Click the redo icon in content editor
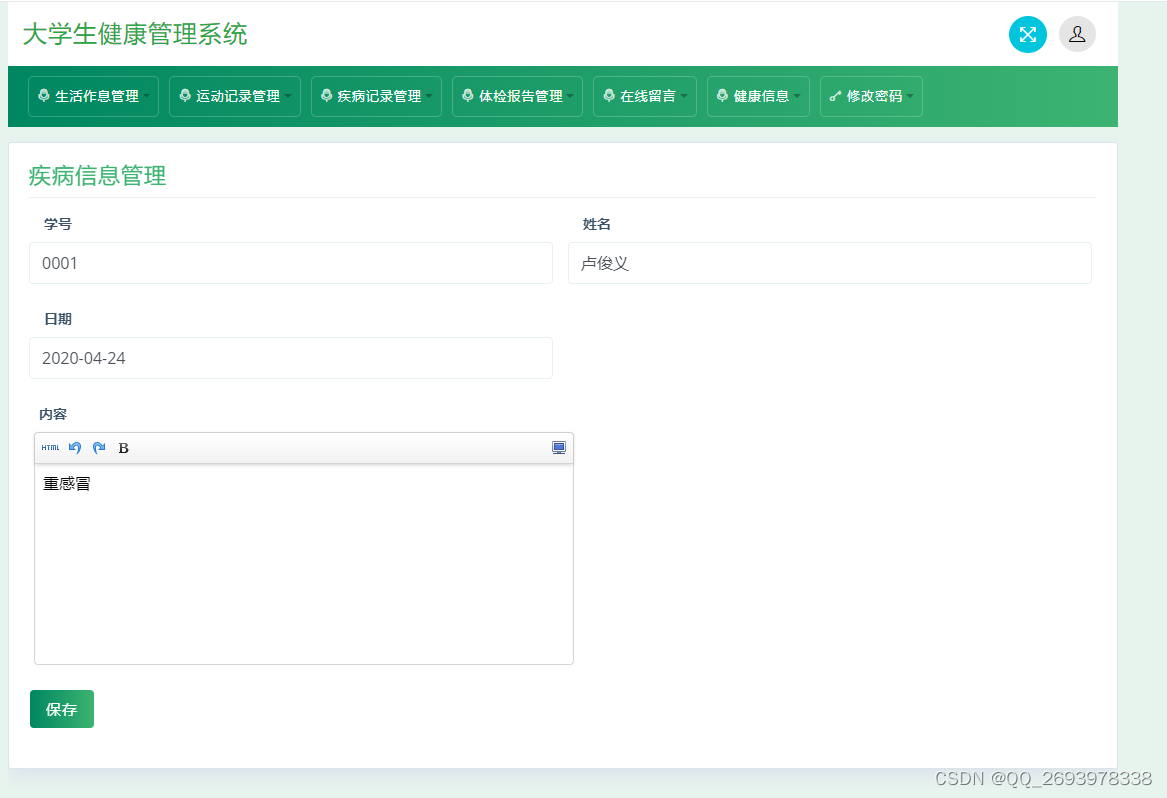The image size is (1167, 798). click(x=99, y=447)
